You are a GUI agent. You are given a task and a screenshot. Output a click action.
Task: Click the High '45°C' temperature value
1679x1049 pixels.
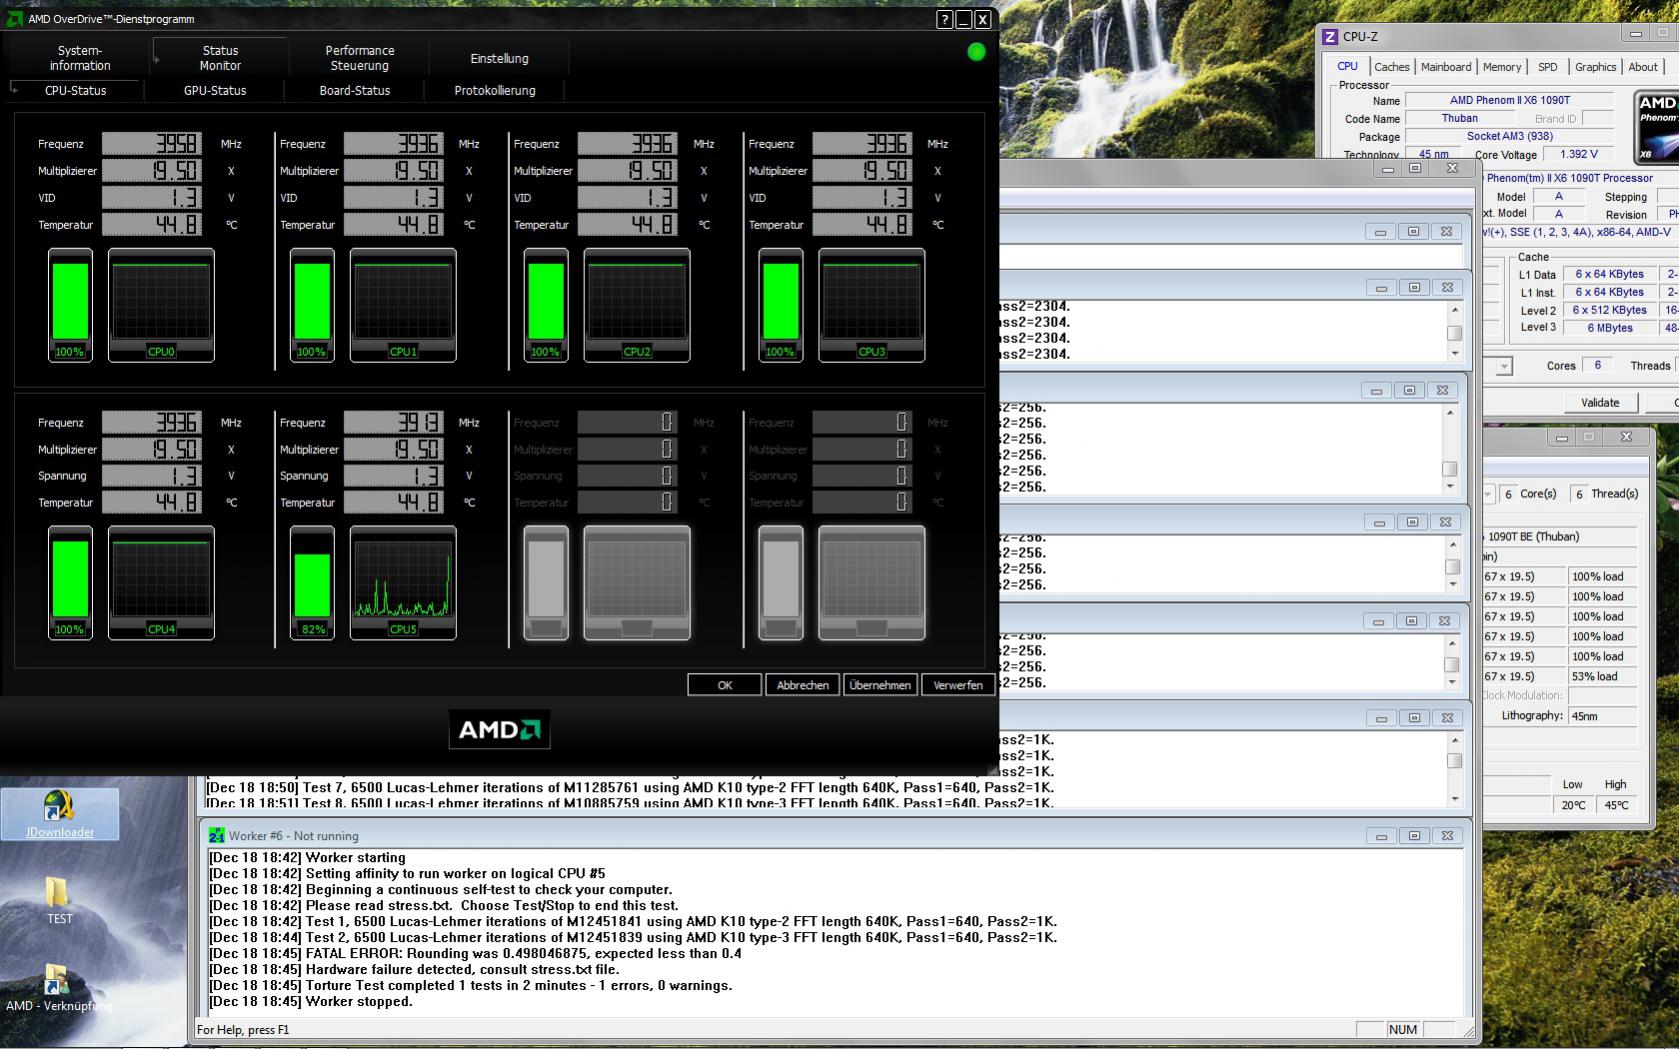(1616, 805)
